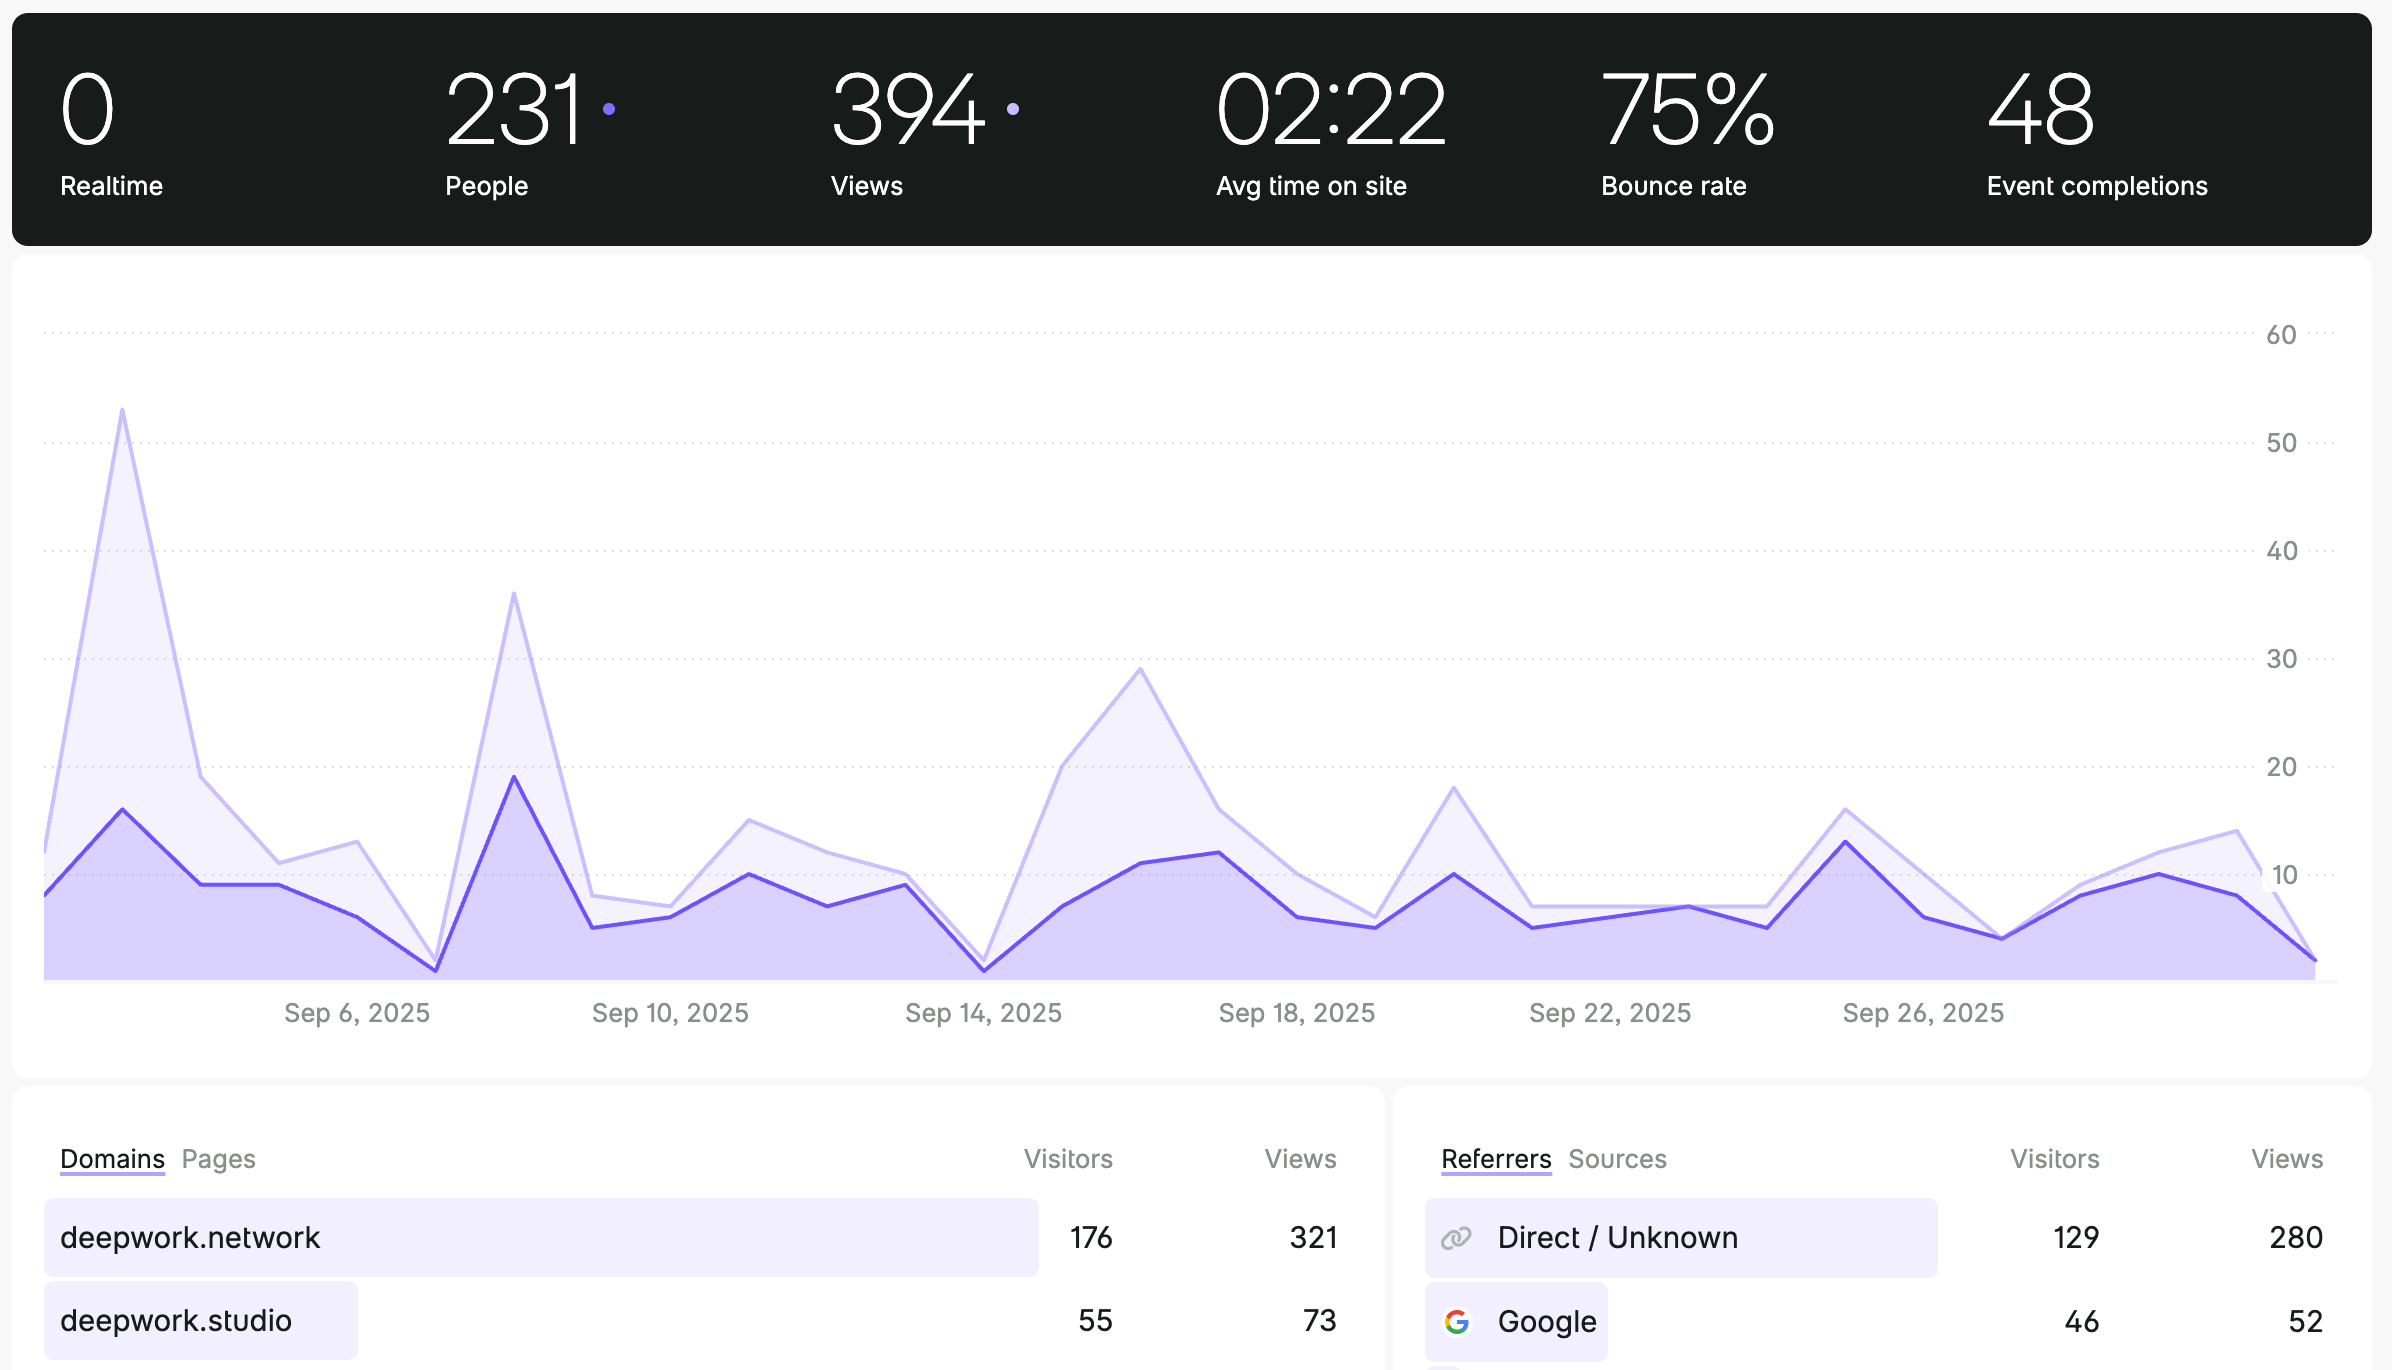This screenshot has width=2392, height=1370.
Task: Click the Direct / Unknown link icon
Action: tap(1456, 1238)
